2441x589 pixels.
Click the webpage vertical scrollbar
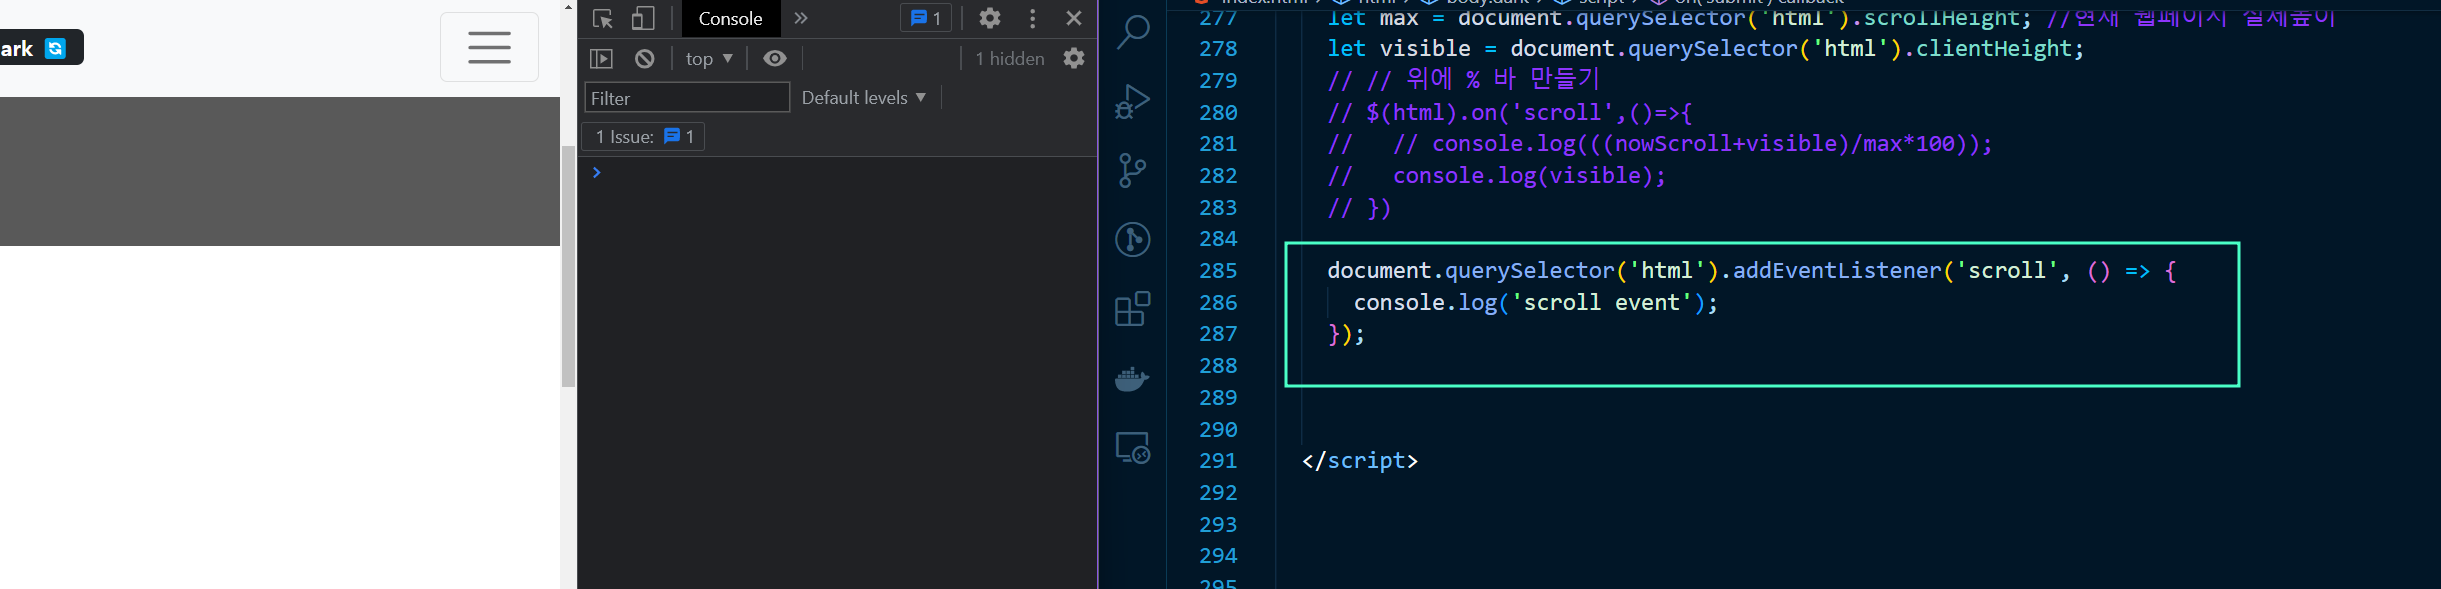pyautogui.click(x=568, y=266)
